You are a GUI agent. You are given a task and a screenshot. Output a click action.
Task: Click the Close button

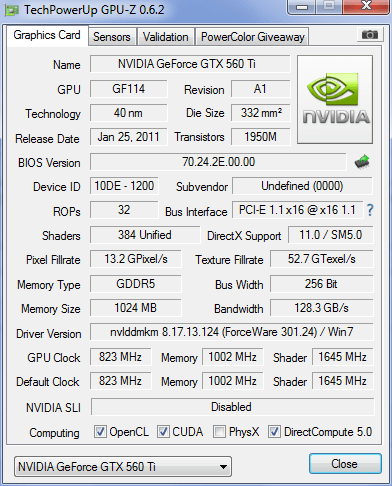click(x=345, y=464)
